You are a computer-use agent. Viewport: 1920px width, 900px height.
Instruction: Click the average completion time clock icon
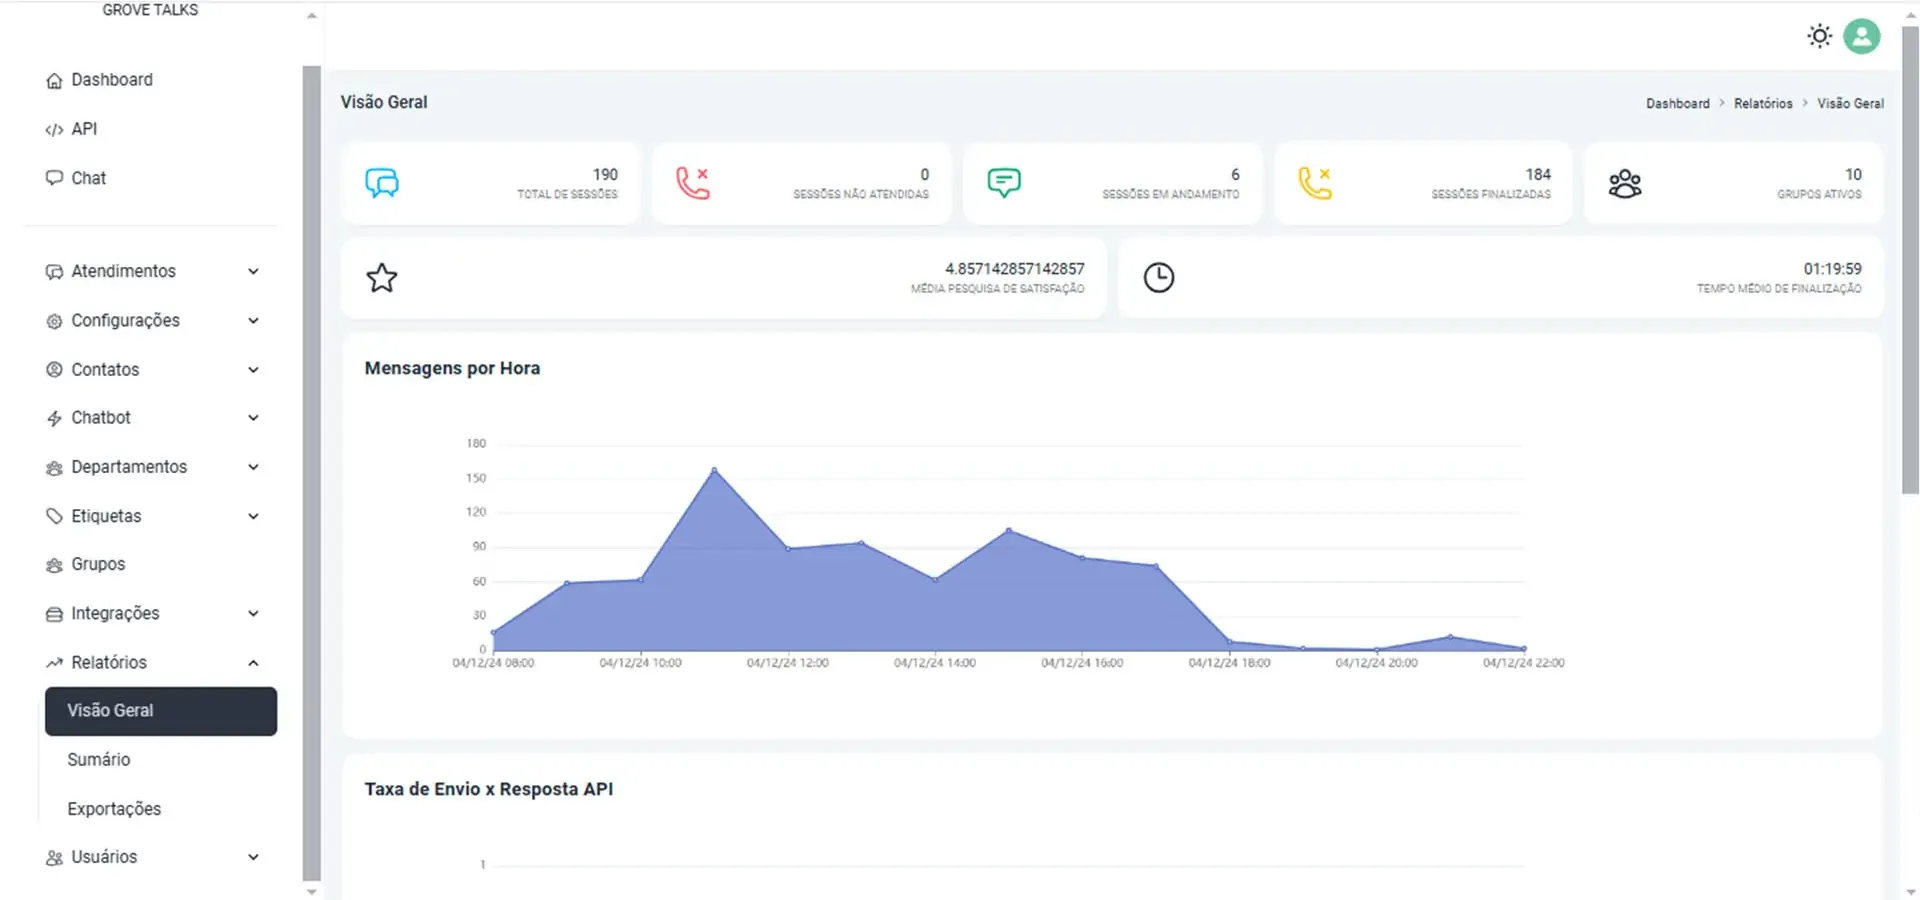[1158, 278]
